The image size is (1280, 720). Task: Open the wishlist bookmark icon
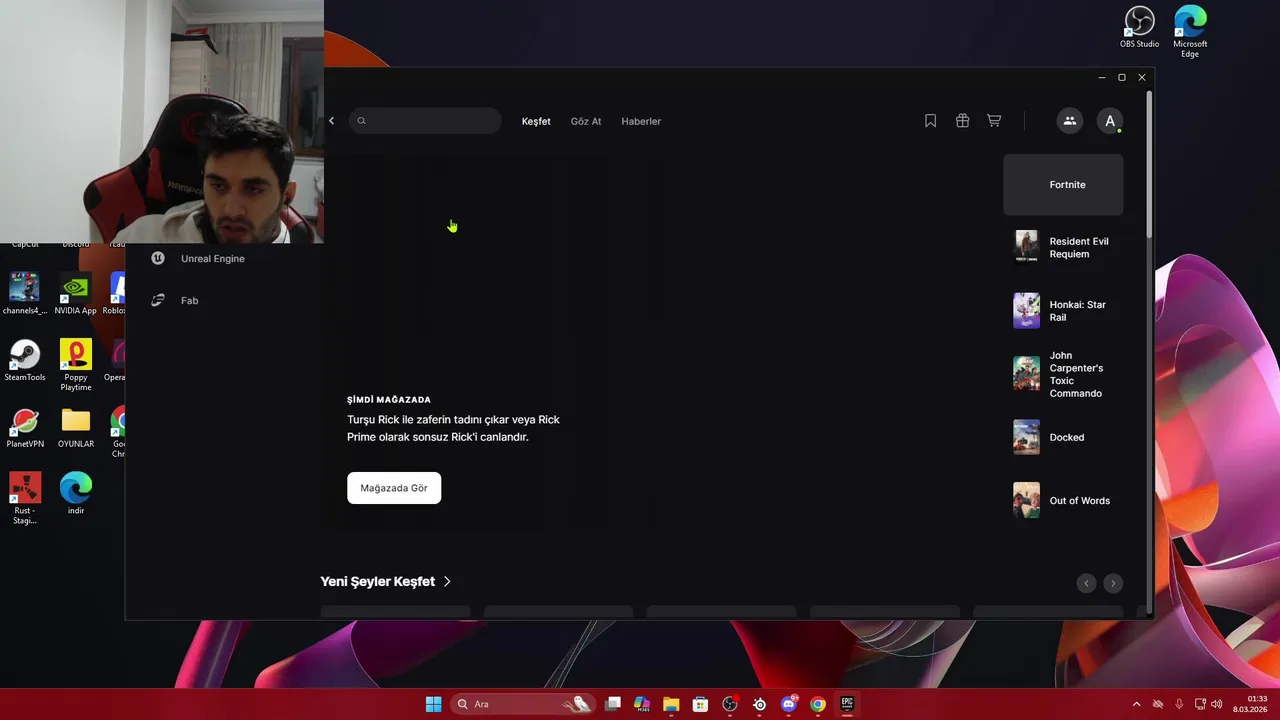[x=930, y=121]
